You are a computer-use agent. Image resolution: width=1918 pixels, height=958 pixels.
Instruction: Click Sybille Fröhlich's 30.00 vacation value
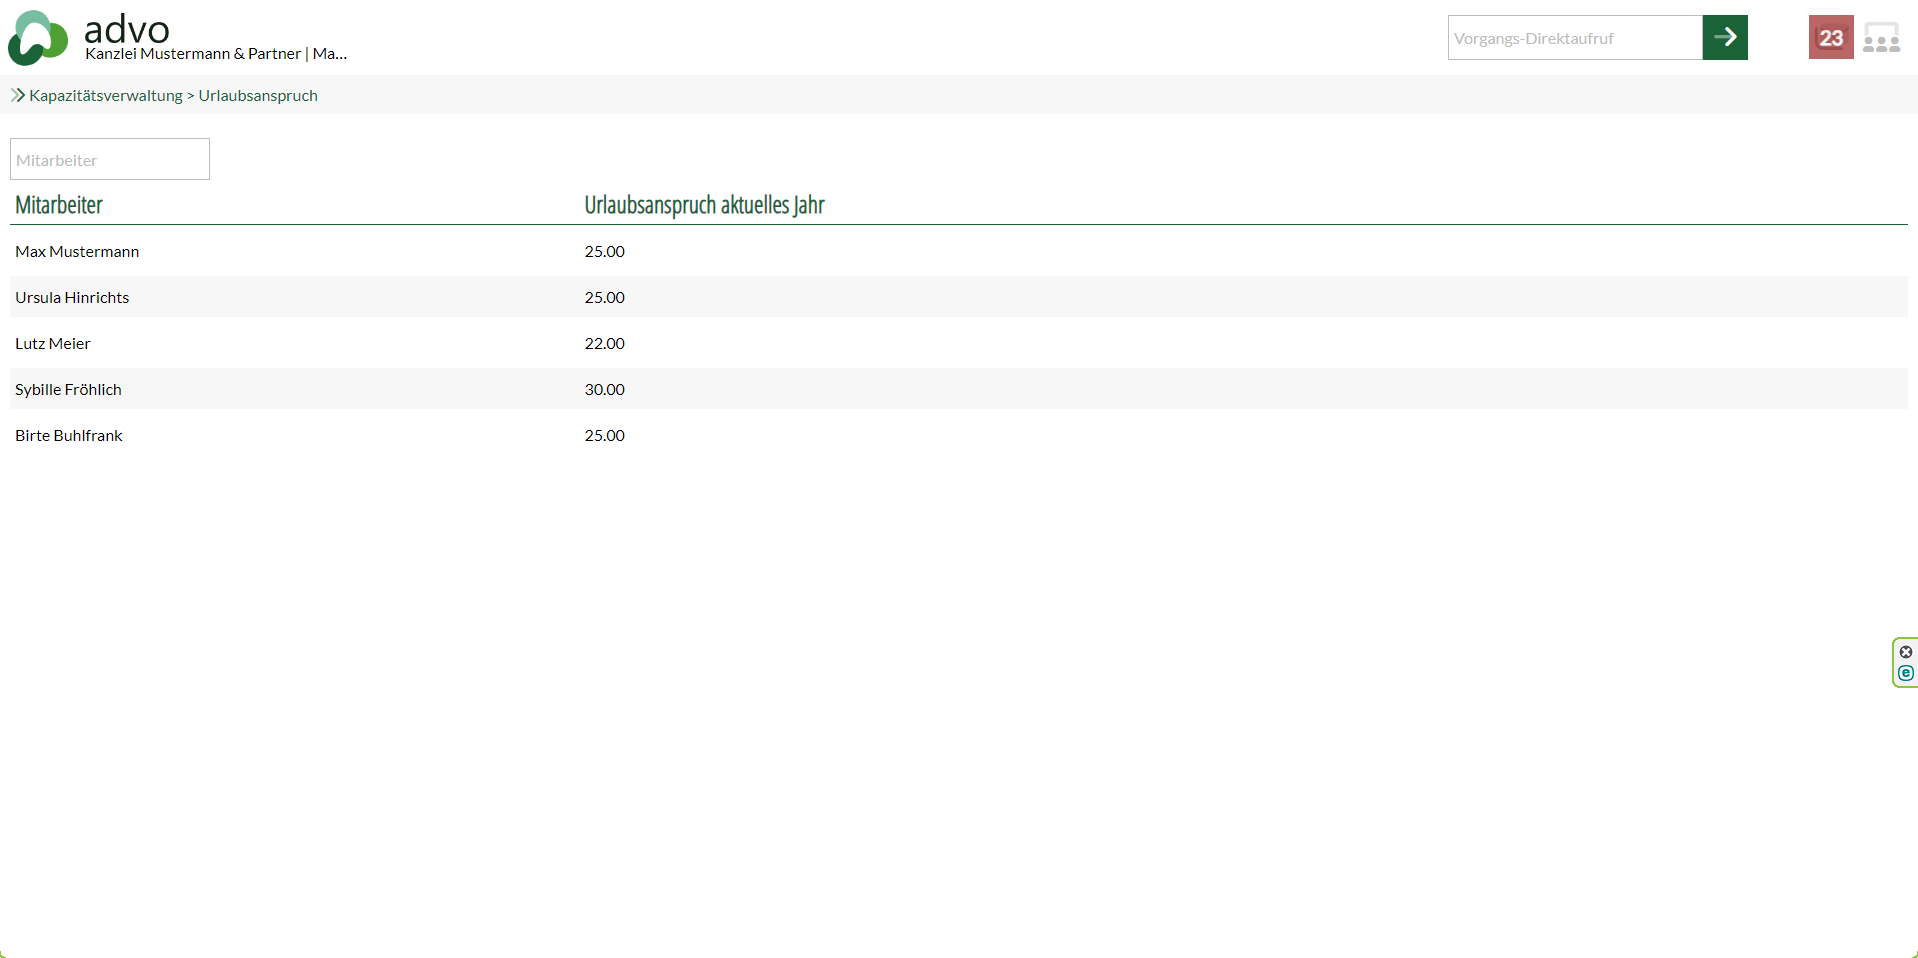coord(604,390)
